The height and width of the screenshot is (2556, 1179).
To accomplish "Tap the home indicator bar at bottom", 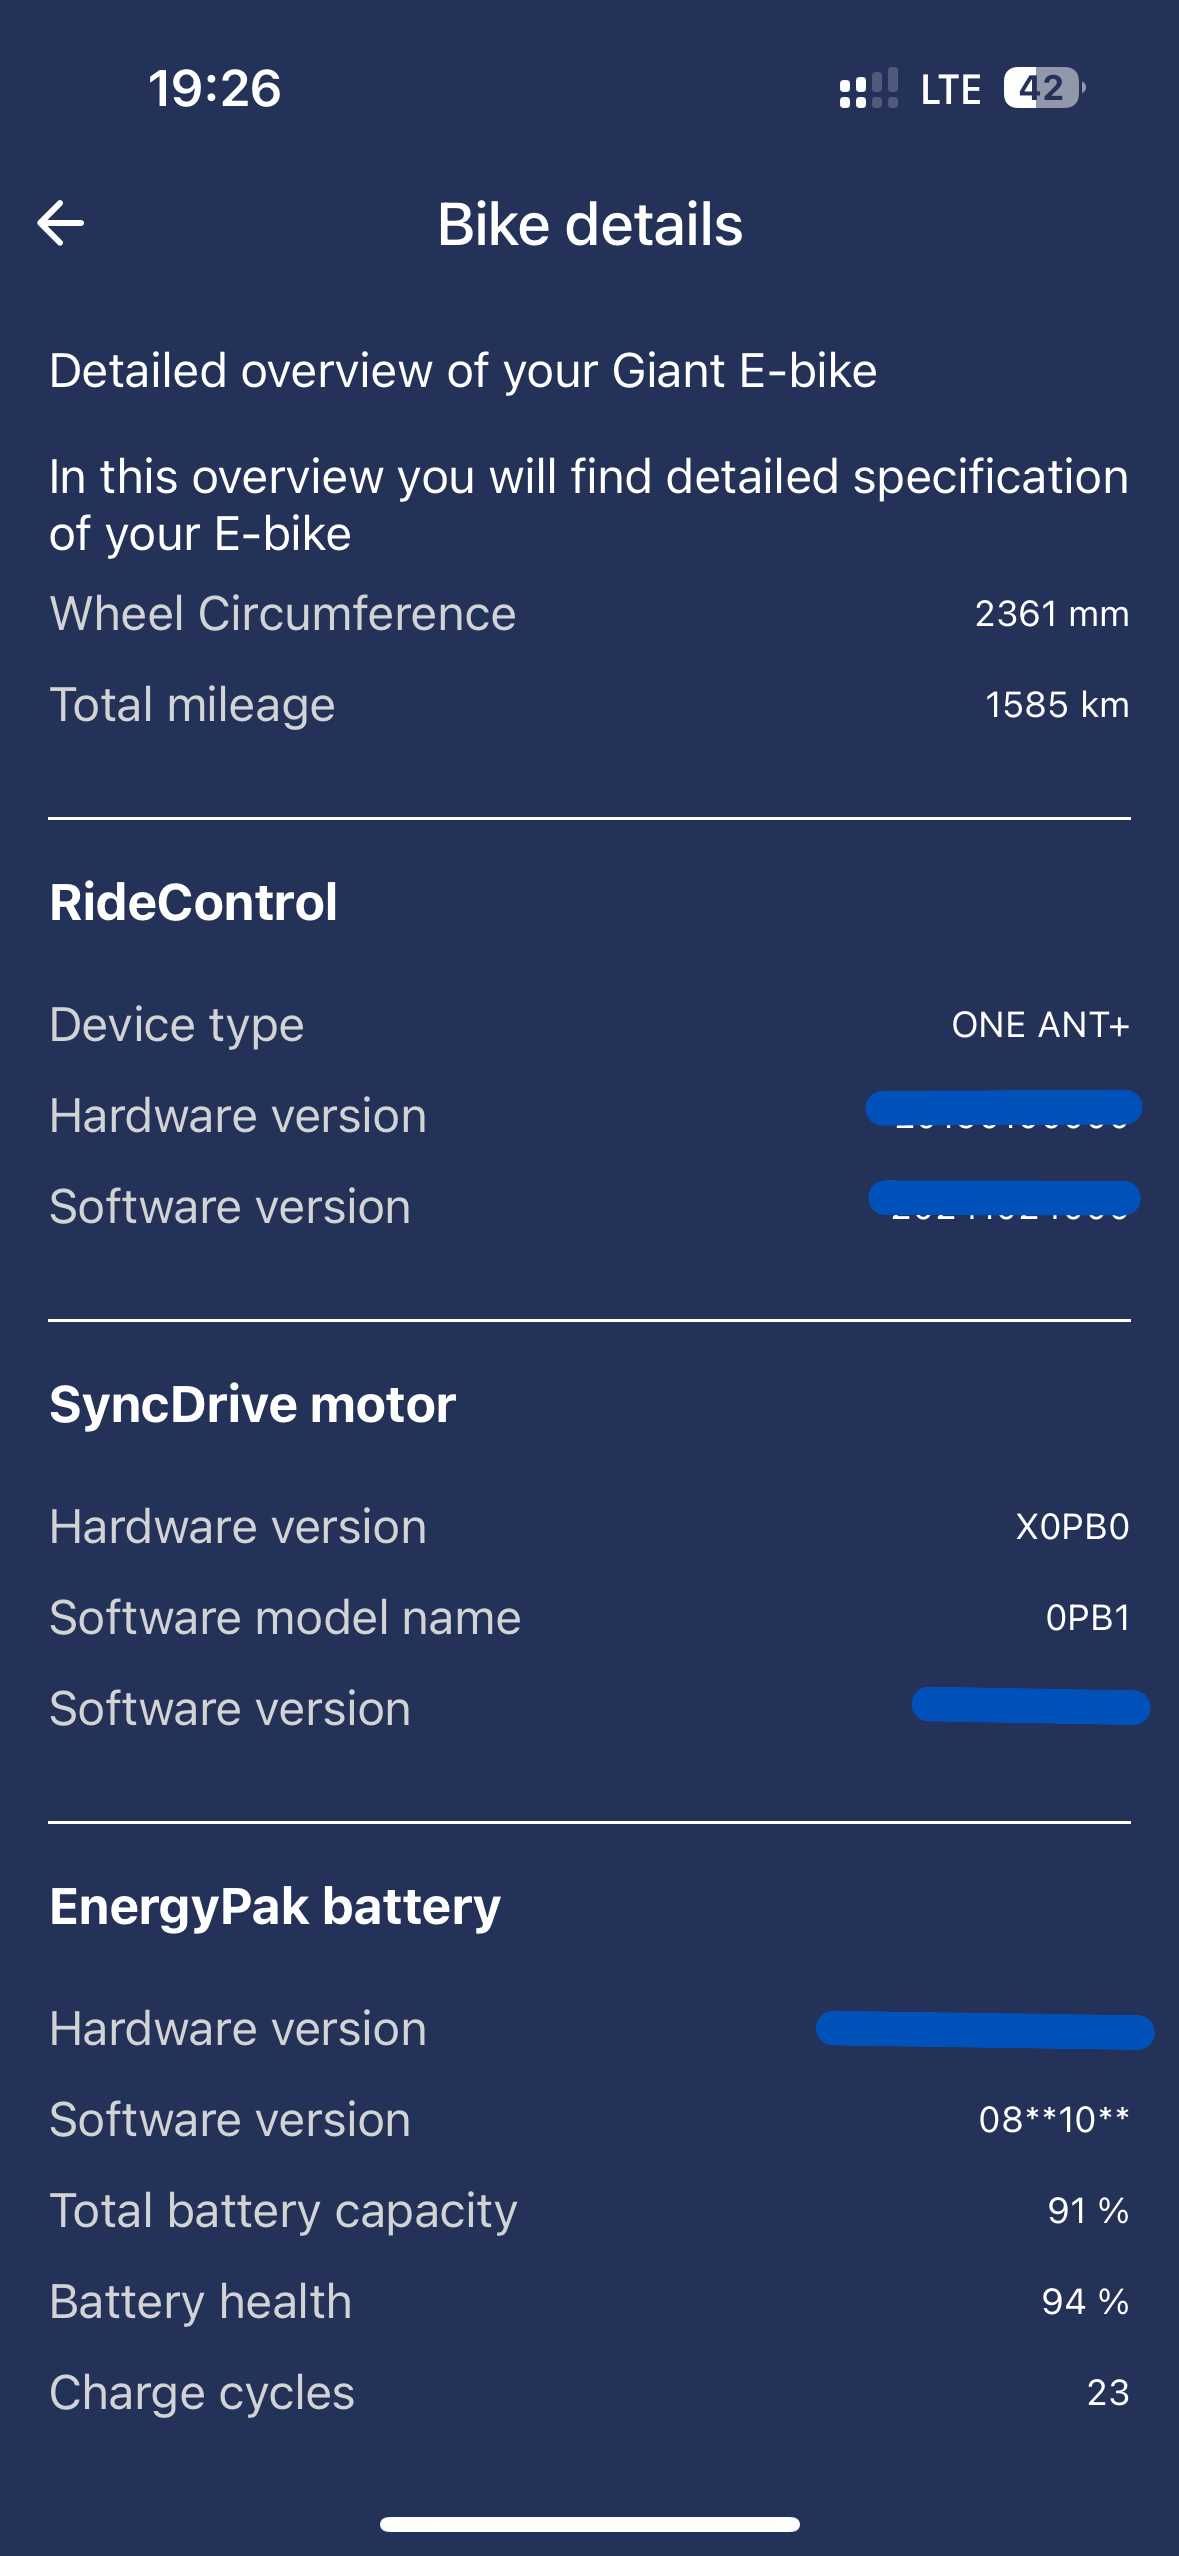I will click(x=589, y=2525).
